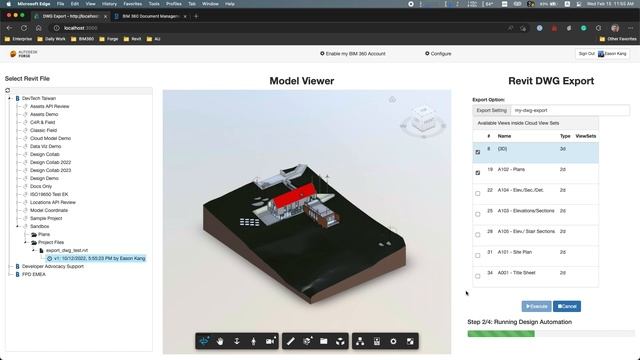Screen dimensions: 640x360
Task: Open the Configure link
Action: [x=438, y=53]
